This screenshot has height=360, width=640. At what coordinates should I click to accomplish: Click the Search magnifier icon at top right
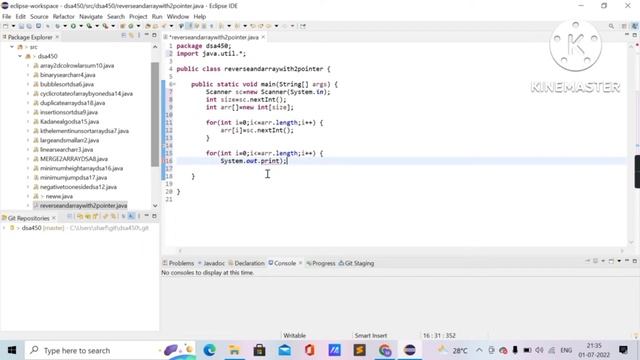611,26
